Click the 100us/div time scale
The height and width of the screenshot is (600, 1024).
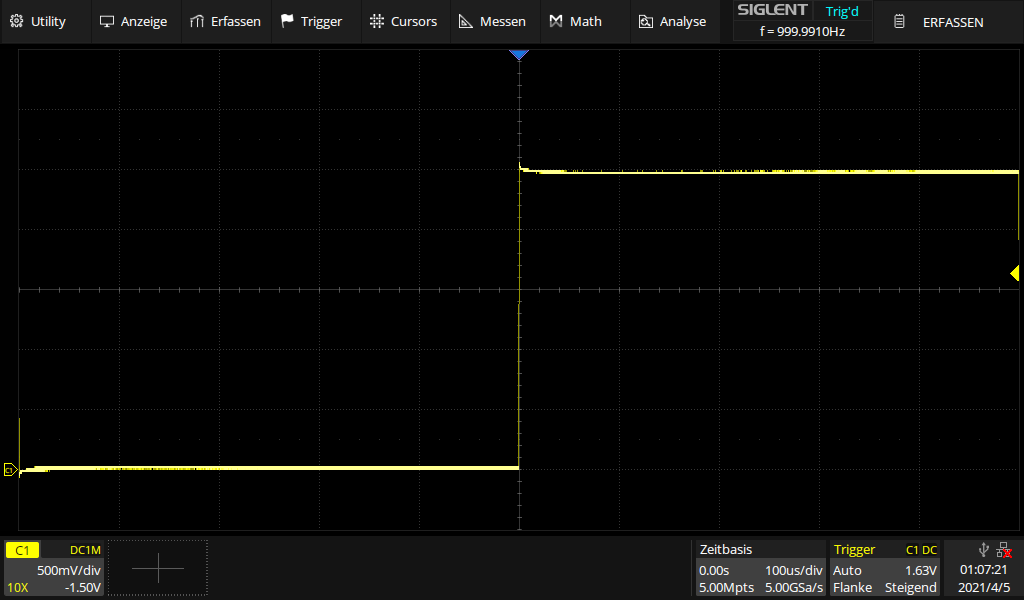click(x=793, y=570)
